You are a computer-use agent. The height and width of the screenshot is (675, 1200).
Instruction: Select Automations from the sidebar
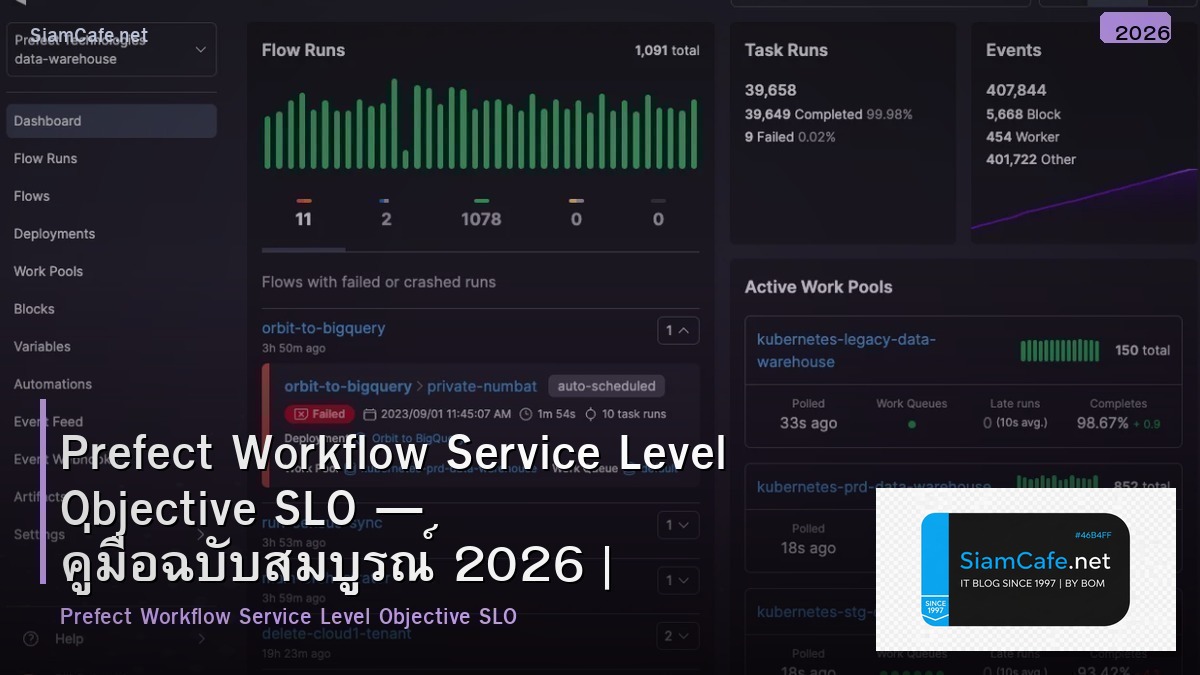pos(52,383)
